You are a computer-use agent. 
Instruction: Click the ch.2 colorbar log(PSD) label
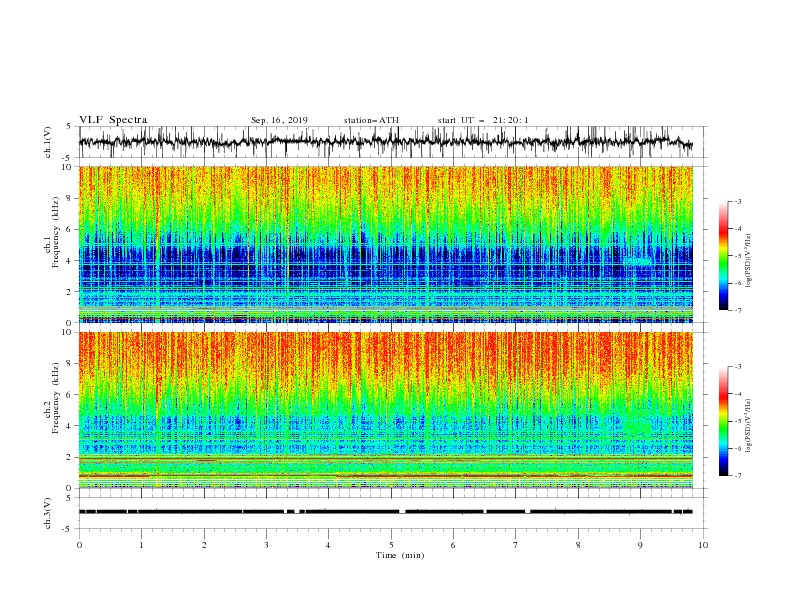pyautogui.click(x=748, y=426)
